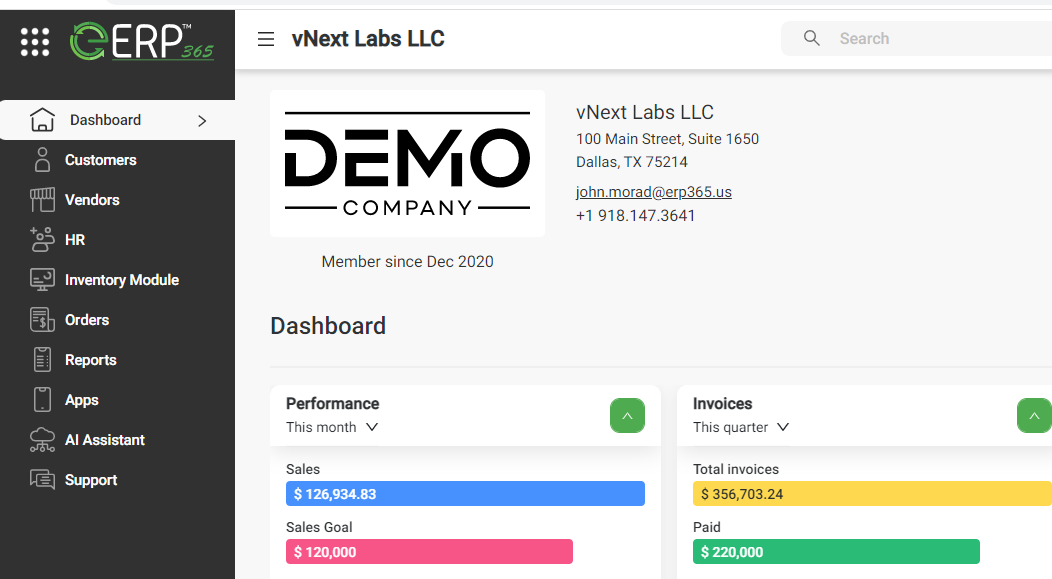The image size is (1052, 579).
Task: Click the Inventory Module monitor icon
Action: (x=42, y=280)
